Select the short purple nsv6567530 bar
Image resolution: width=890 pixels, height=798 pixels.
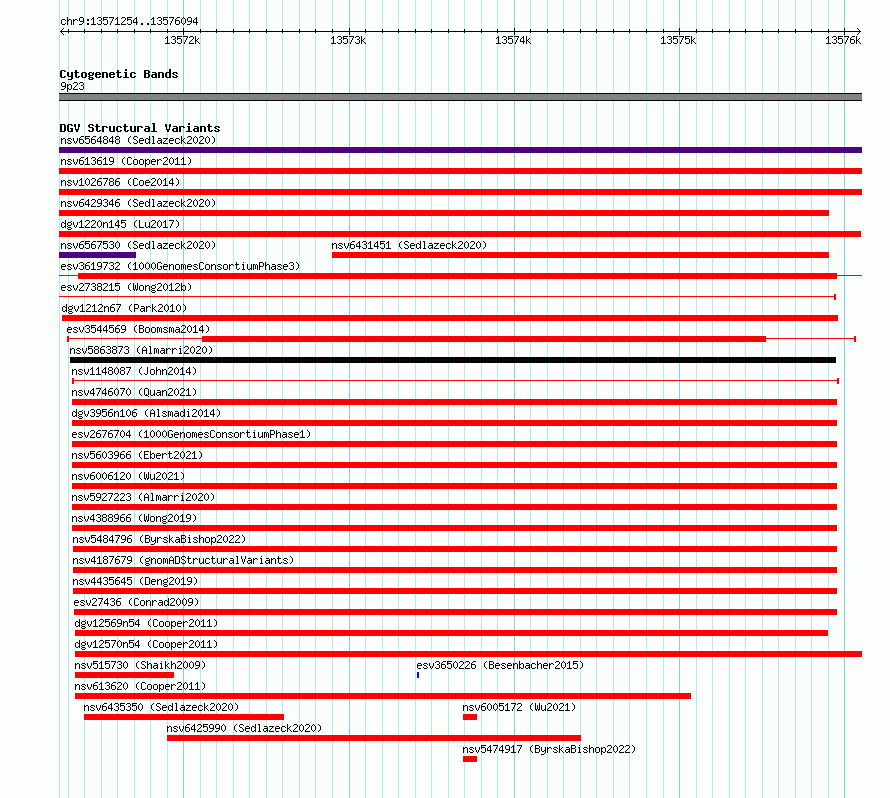(97, 255)
